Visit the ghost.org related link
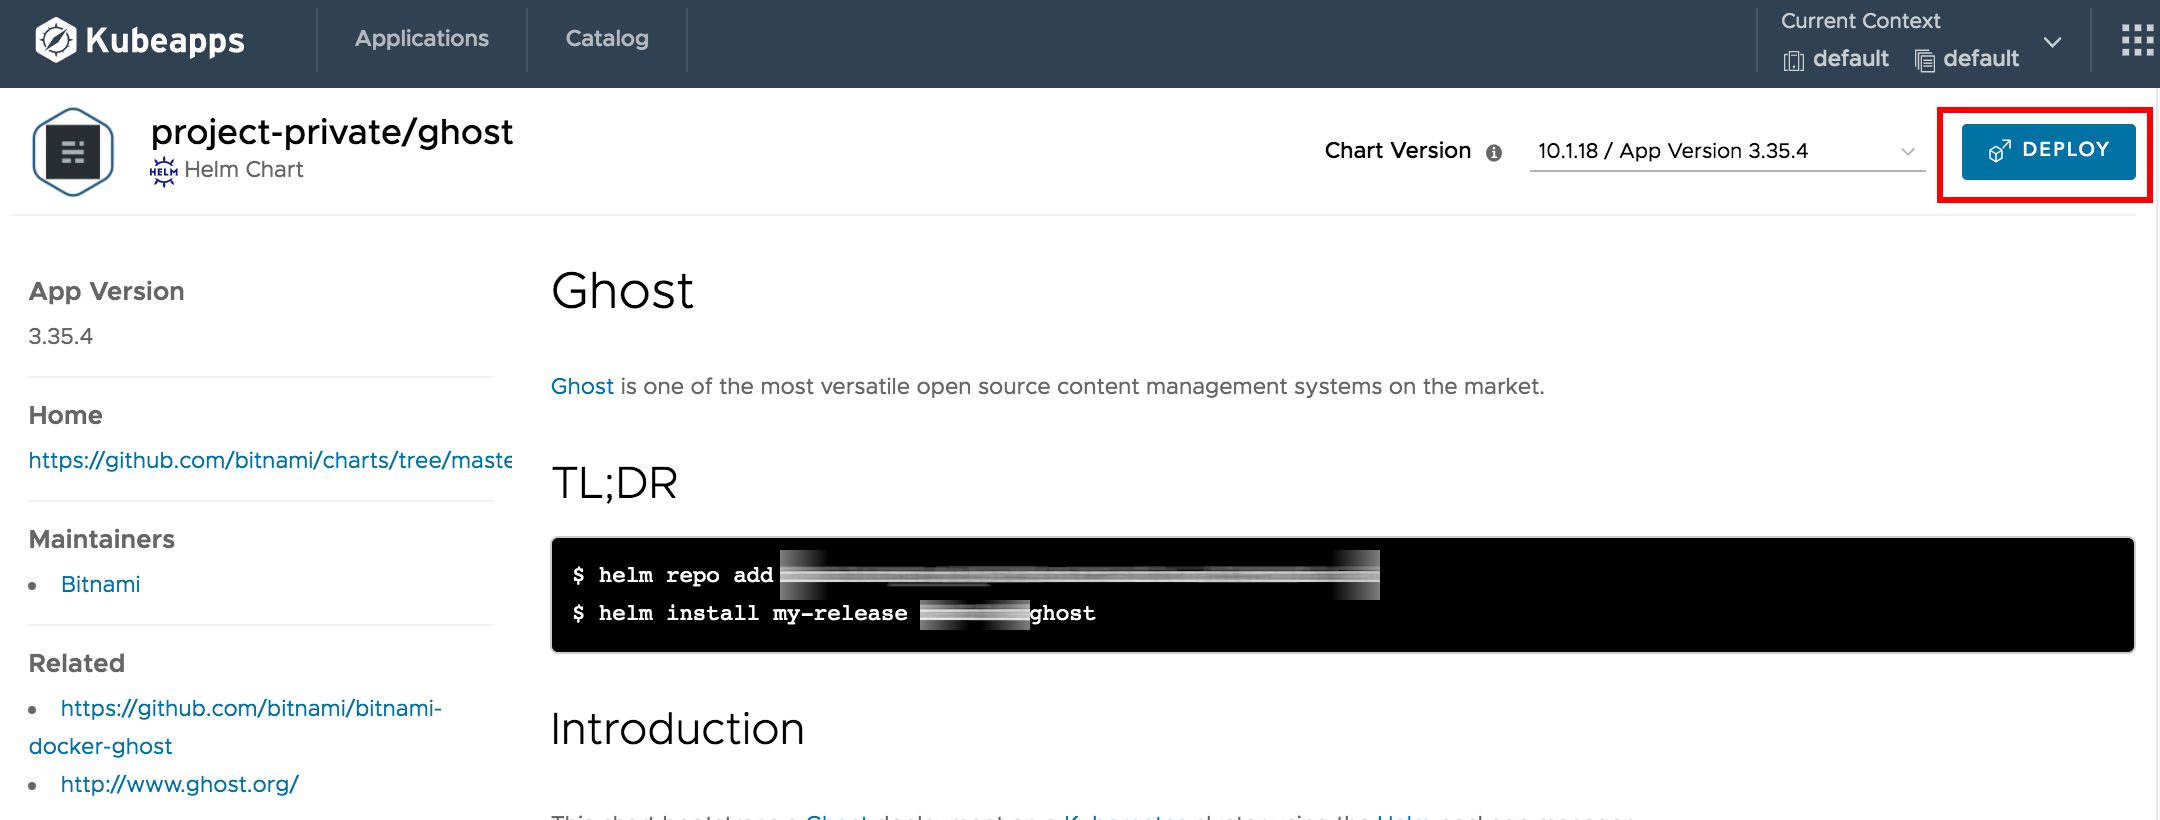 pyautogui.click(x=180, y=785)
